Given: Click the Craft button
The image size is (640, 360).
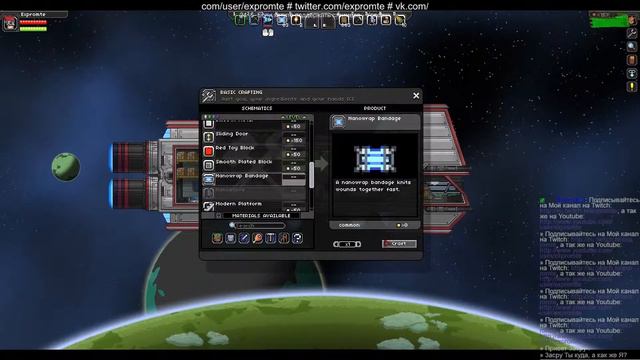Looking at the screenshot, I should [399, 244].
